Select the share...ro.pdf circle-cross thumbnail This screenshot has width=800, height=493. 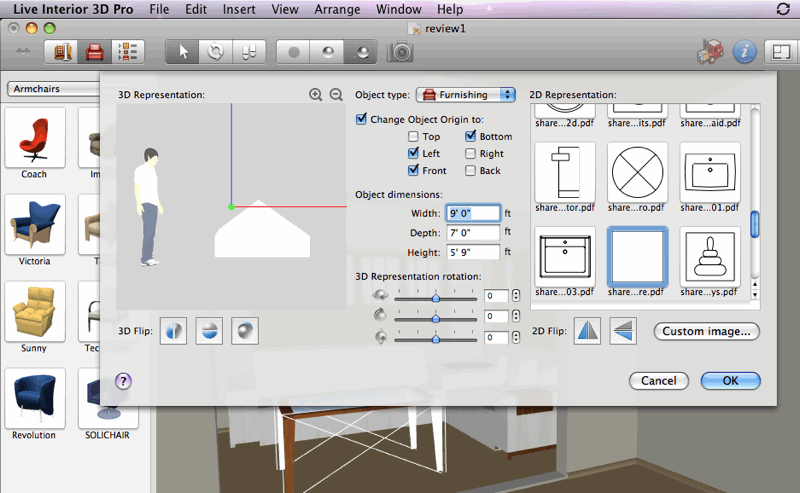(x=637, y=173)
